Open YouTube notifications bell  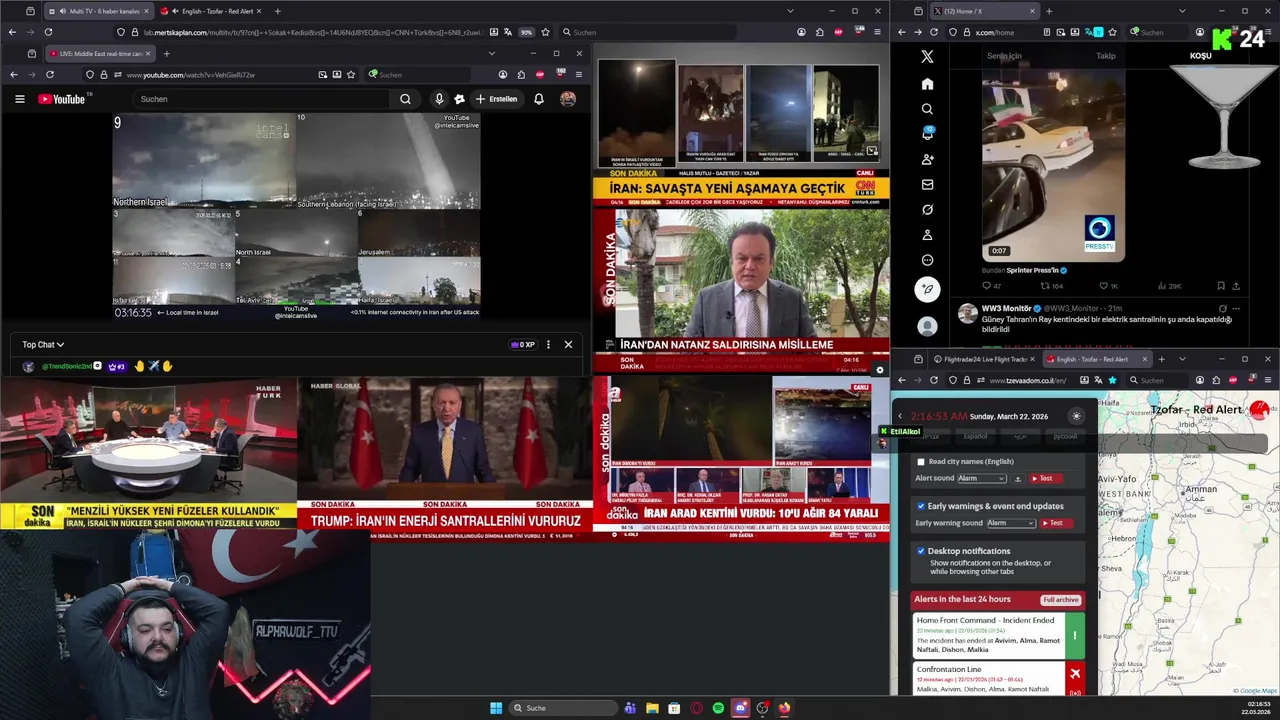click(538, 99)
